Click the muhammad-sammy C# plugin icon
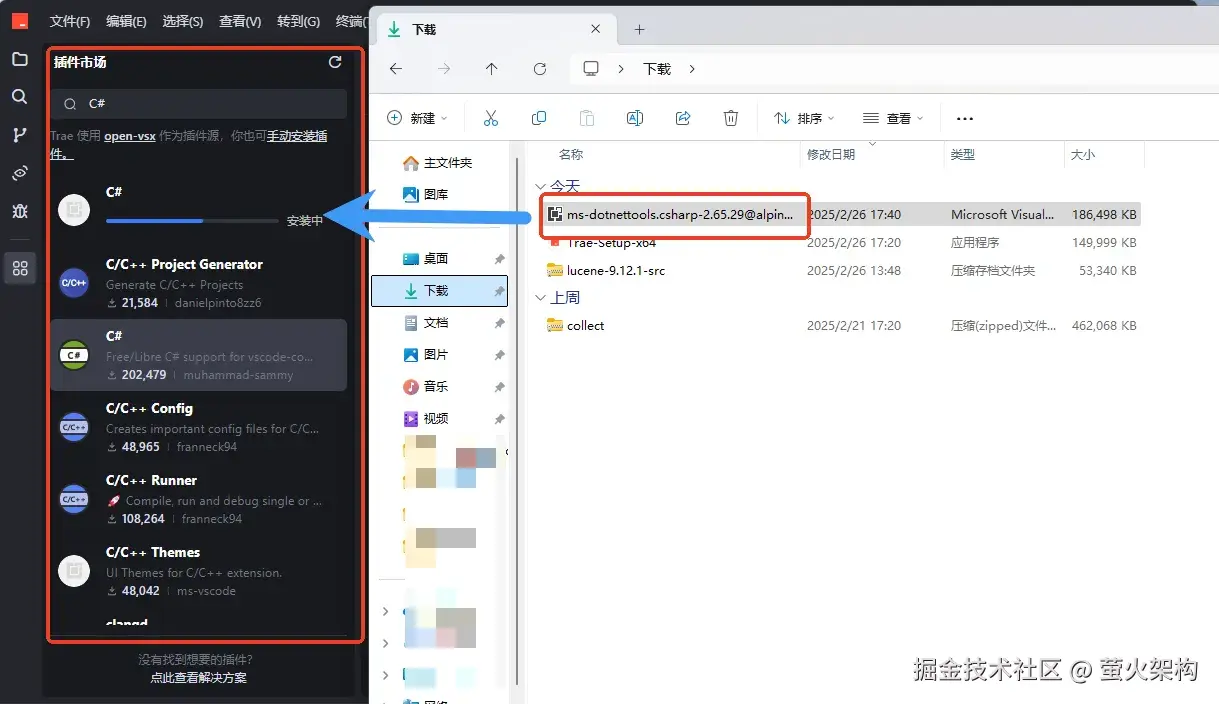The image size is (1219, 704). tap(74, 355)
